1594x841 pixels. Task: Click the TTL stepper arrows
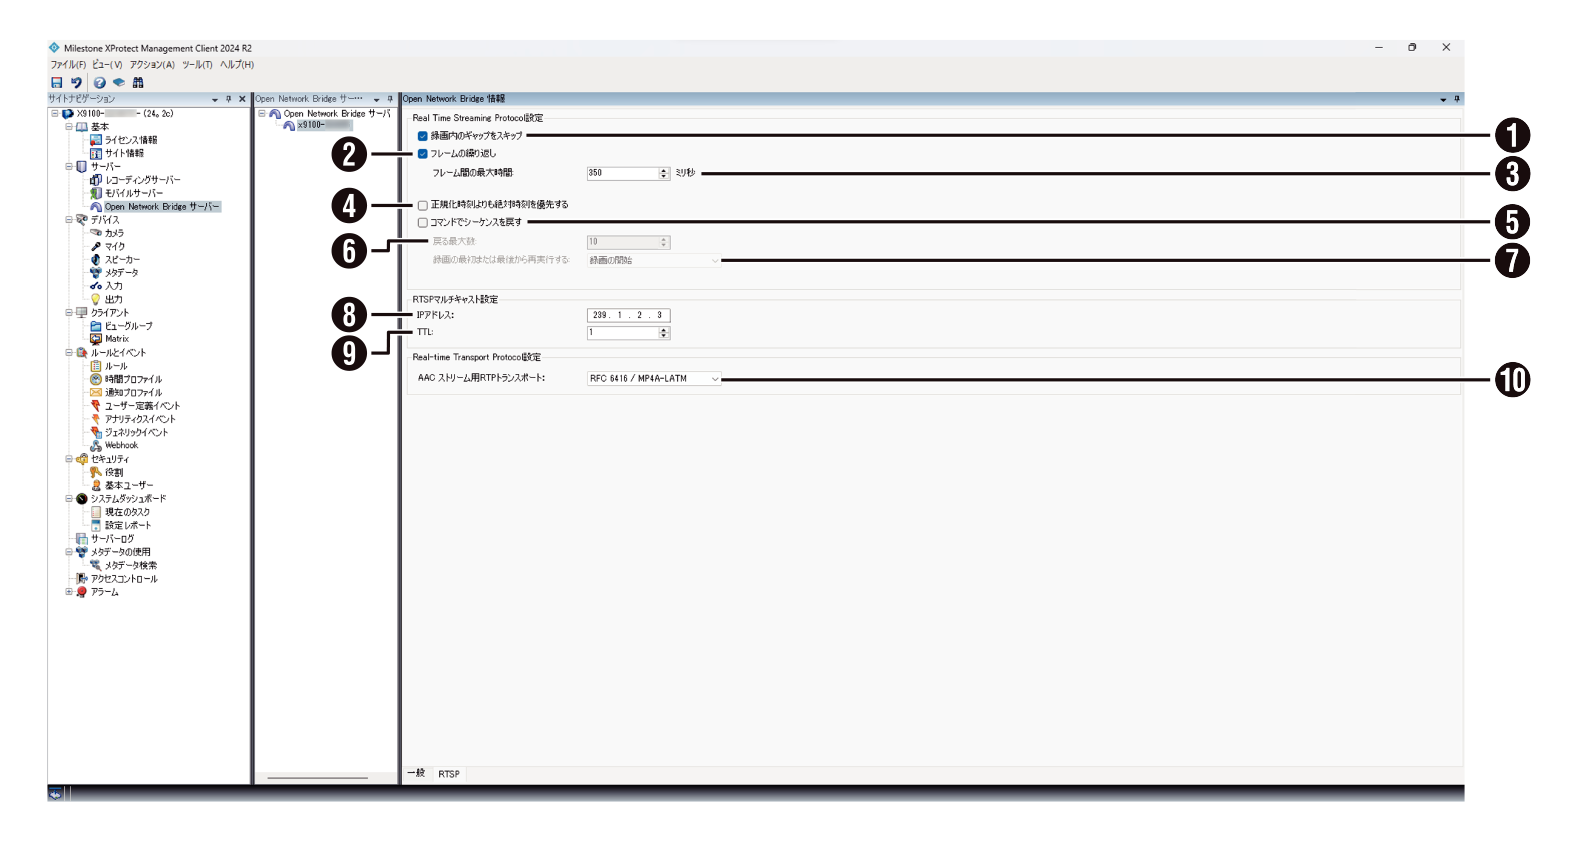664,333
